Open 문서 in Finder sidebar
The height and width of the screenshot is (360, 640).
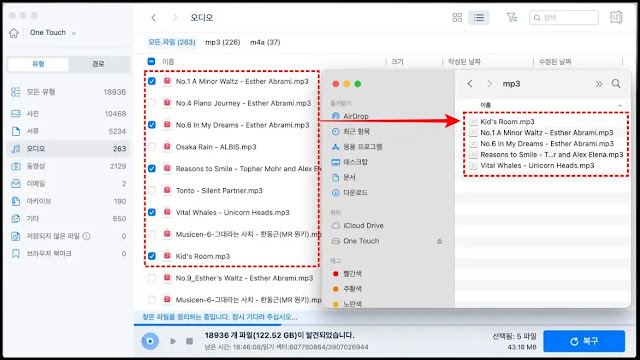pyautogui.click(x=343, y=177)
